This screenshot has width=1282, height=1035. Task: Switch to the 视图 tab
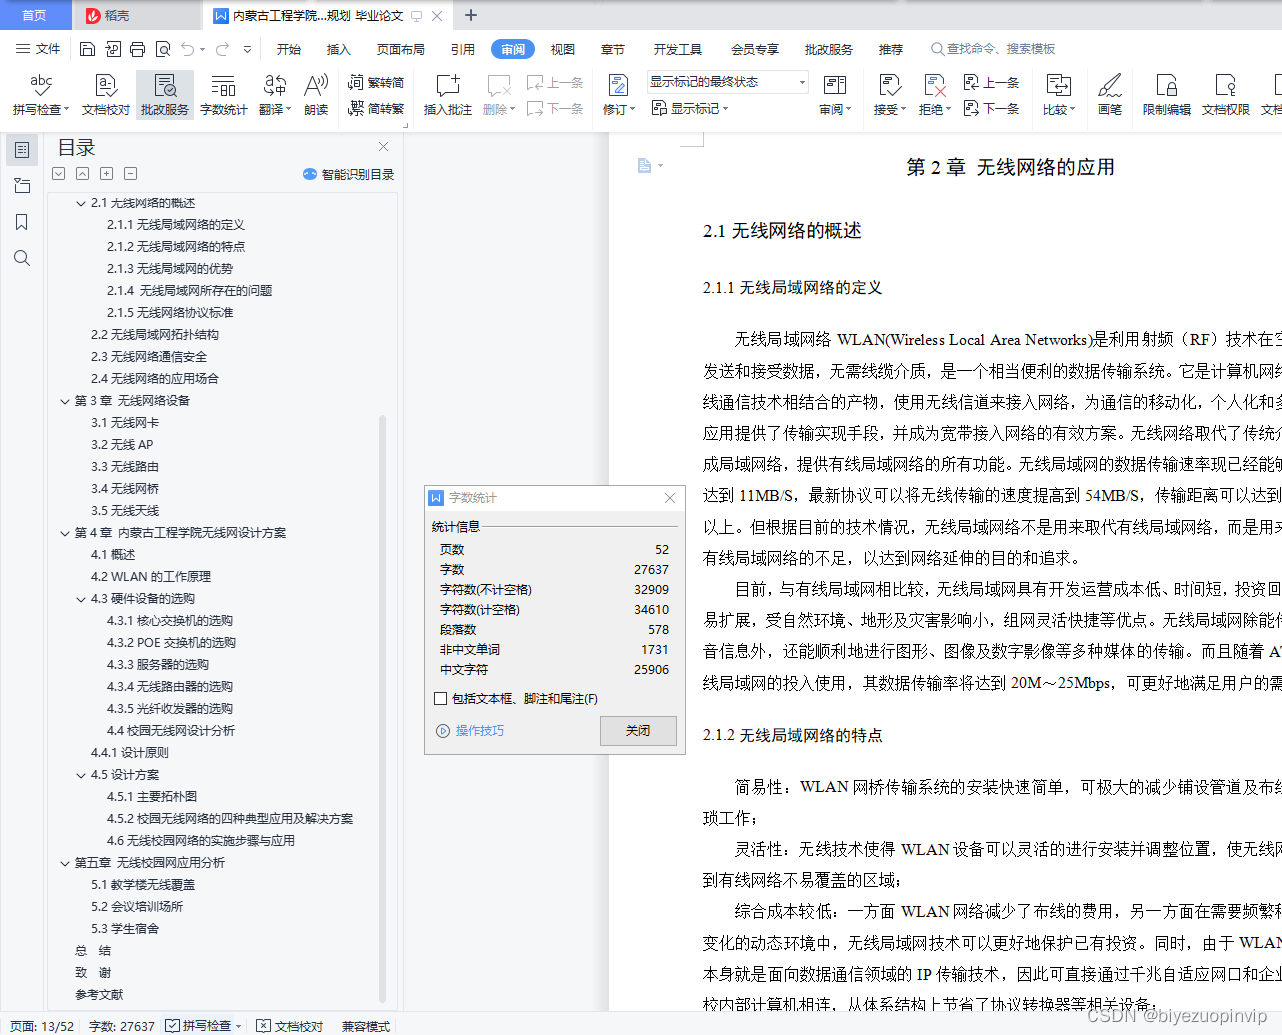click(563, 49)
